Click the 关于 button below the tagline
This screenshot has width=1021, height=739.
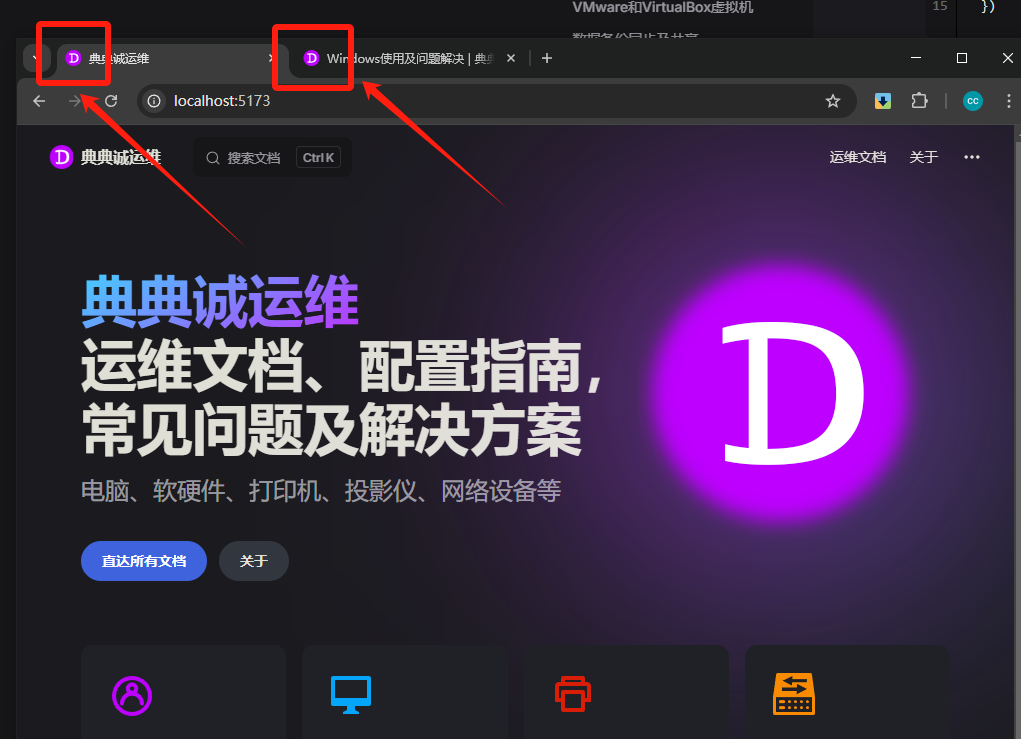254,561
